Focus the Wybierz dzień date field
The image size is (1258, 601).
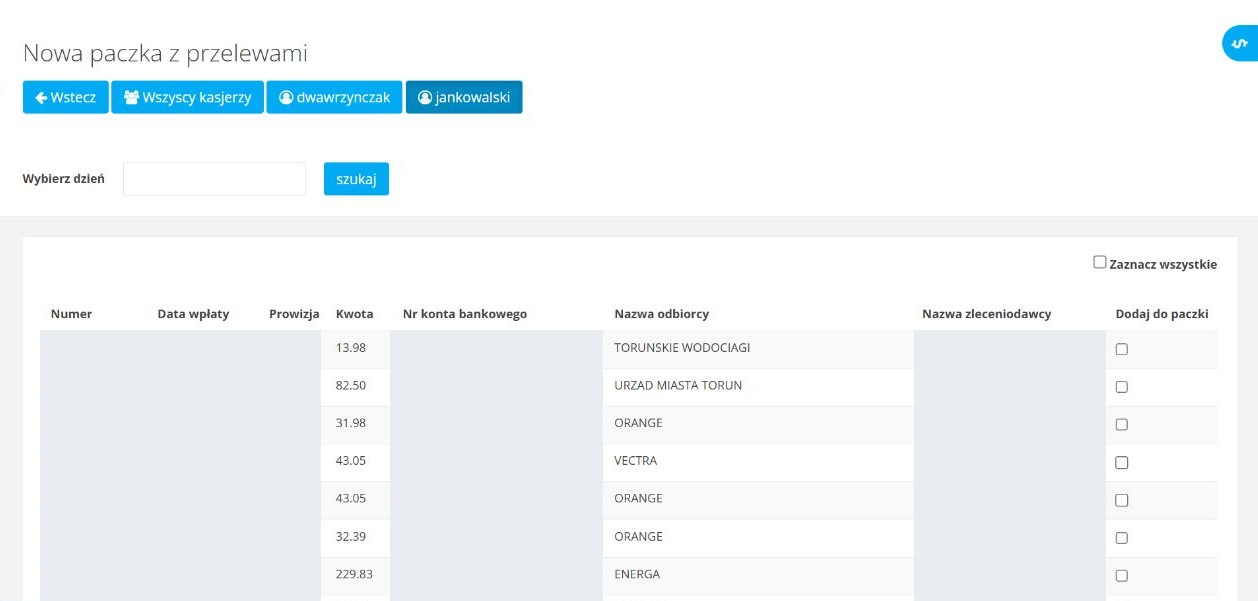(214, 179)
